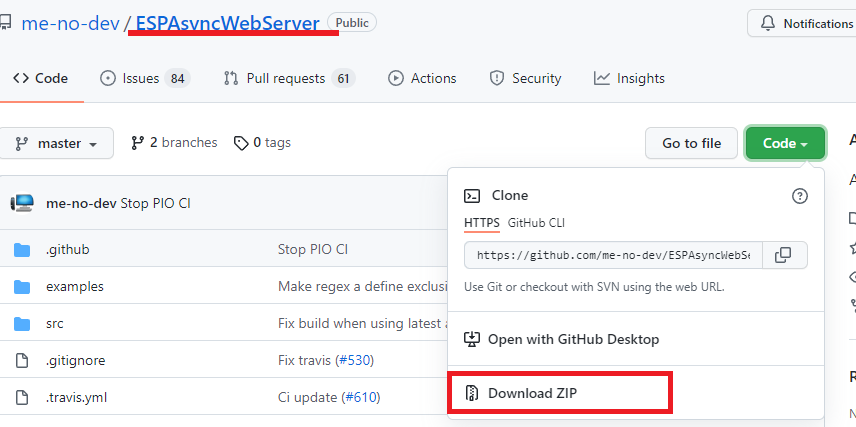Copy the clone URL with clipboard icon

coord(784,255)
